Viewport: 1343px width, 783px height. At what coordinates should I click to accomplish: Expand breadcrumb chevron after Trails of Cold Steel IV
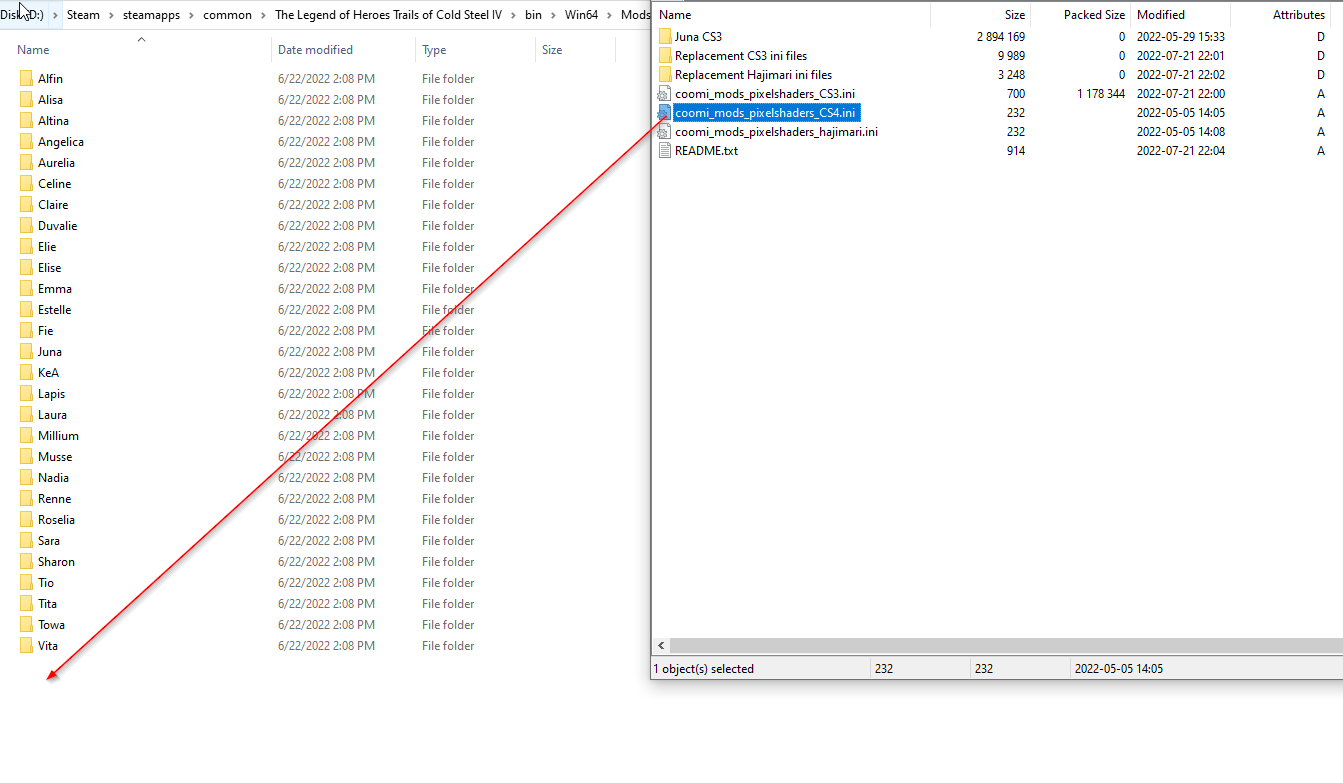(x=513, y=15)
